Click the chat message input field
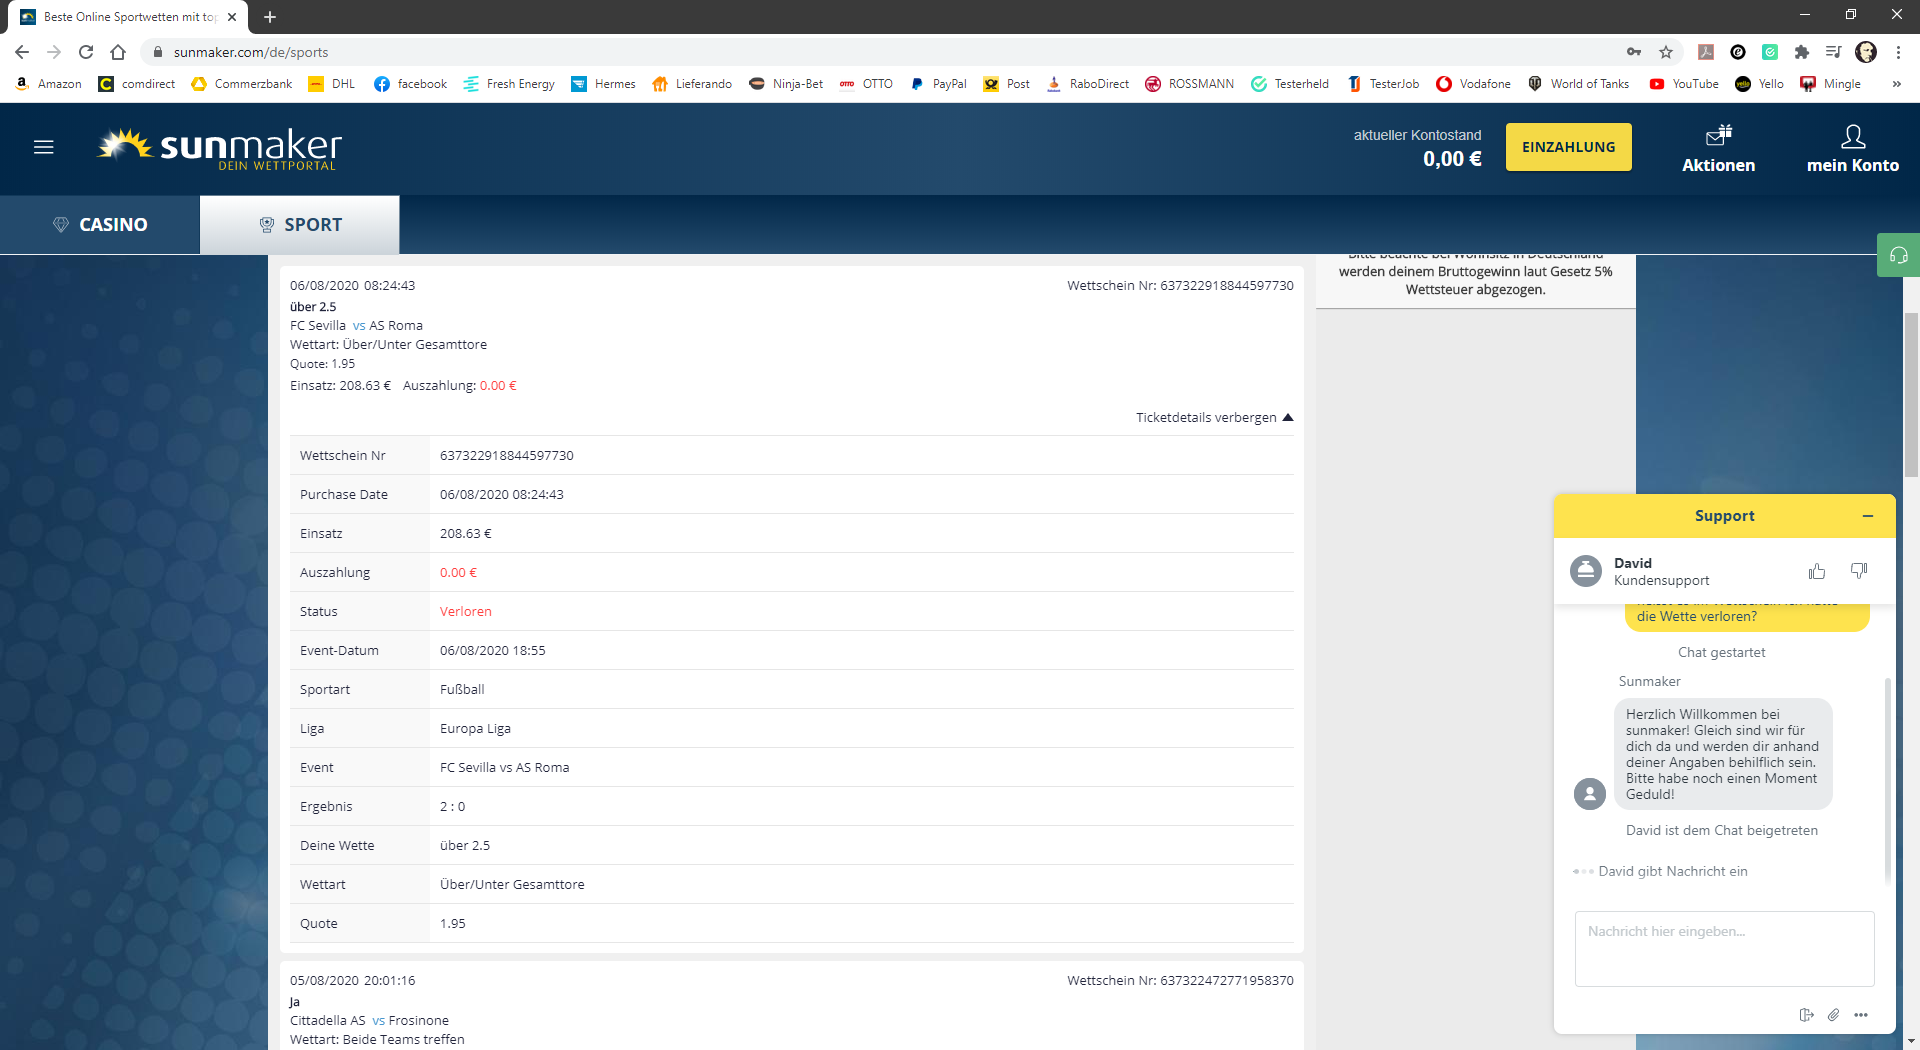This screenshot has width=1920, height=1050. [x=1724, y=949]
